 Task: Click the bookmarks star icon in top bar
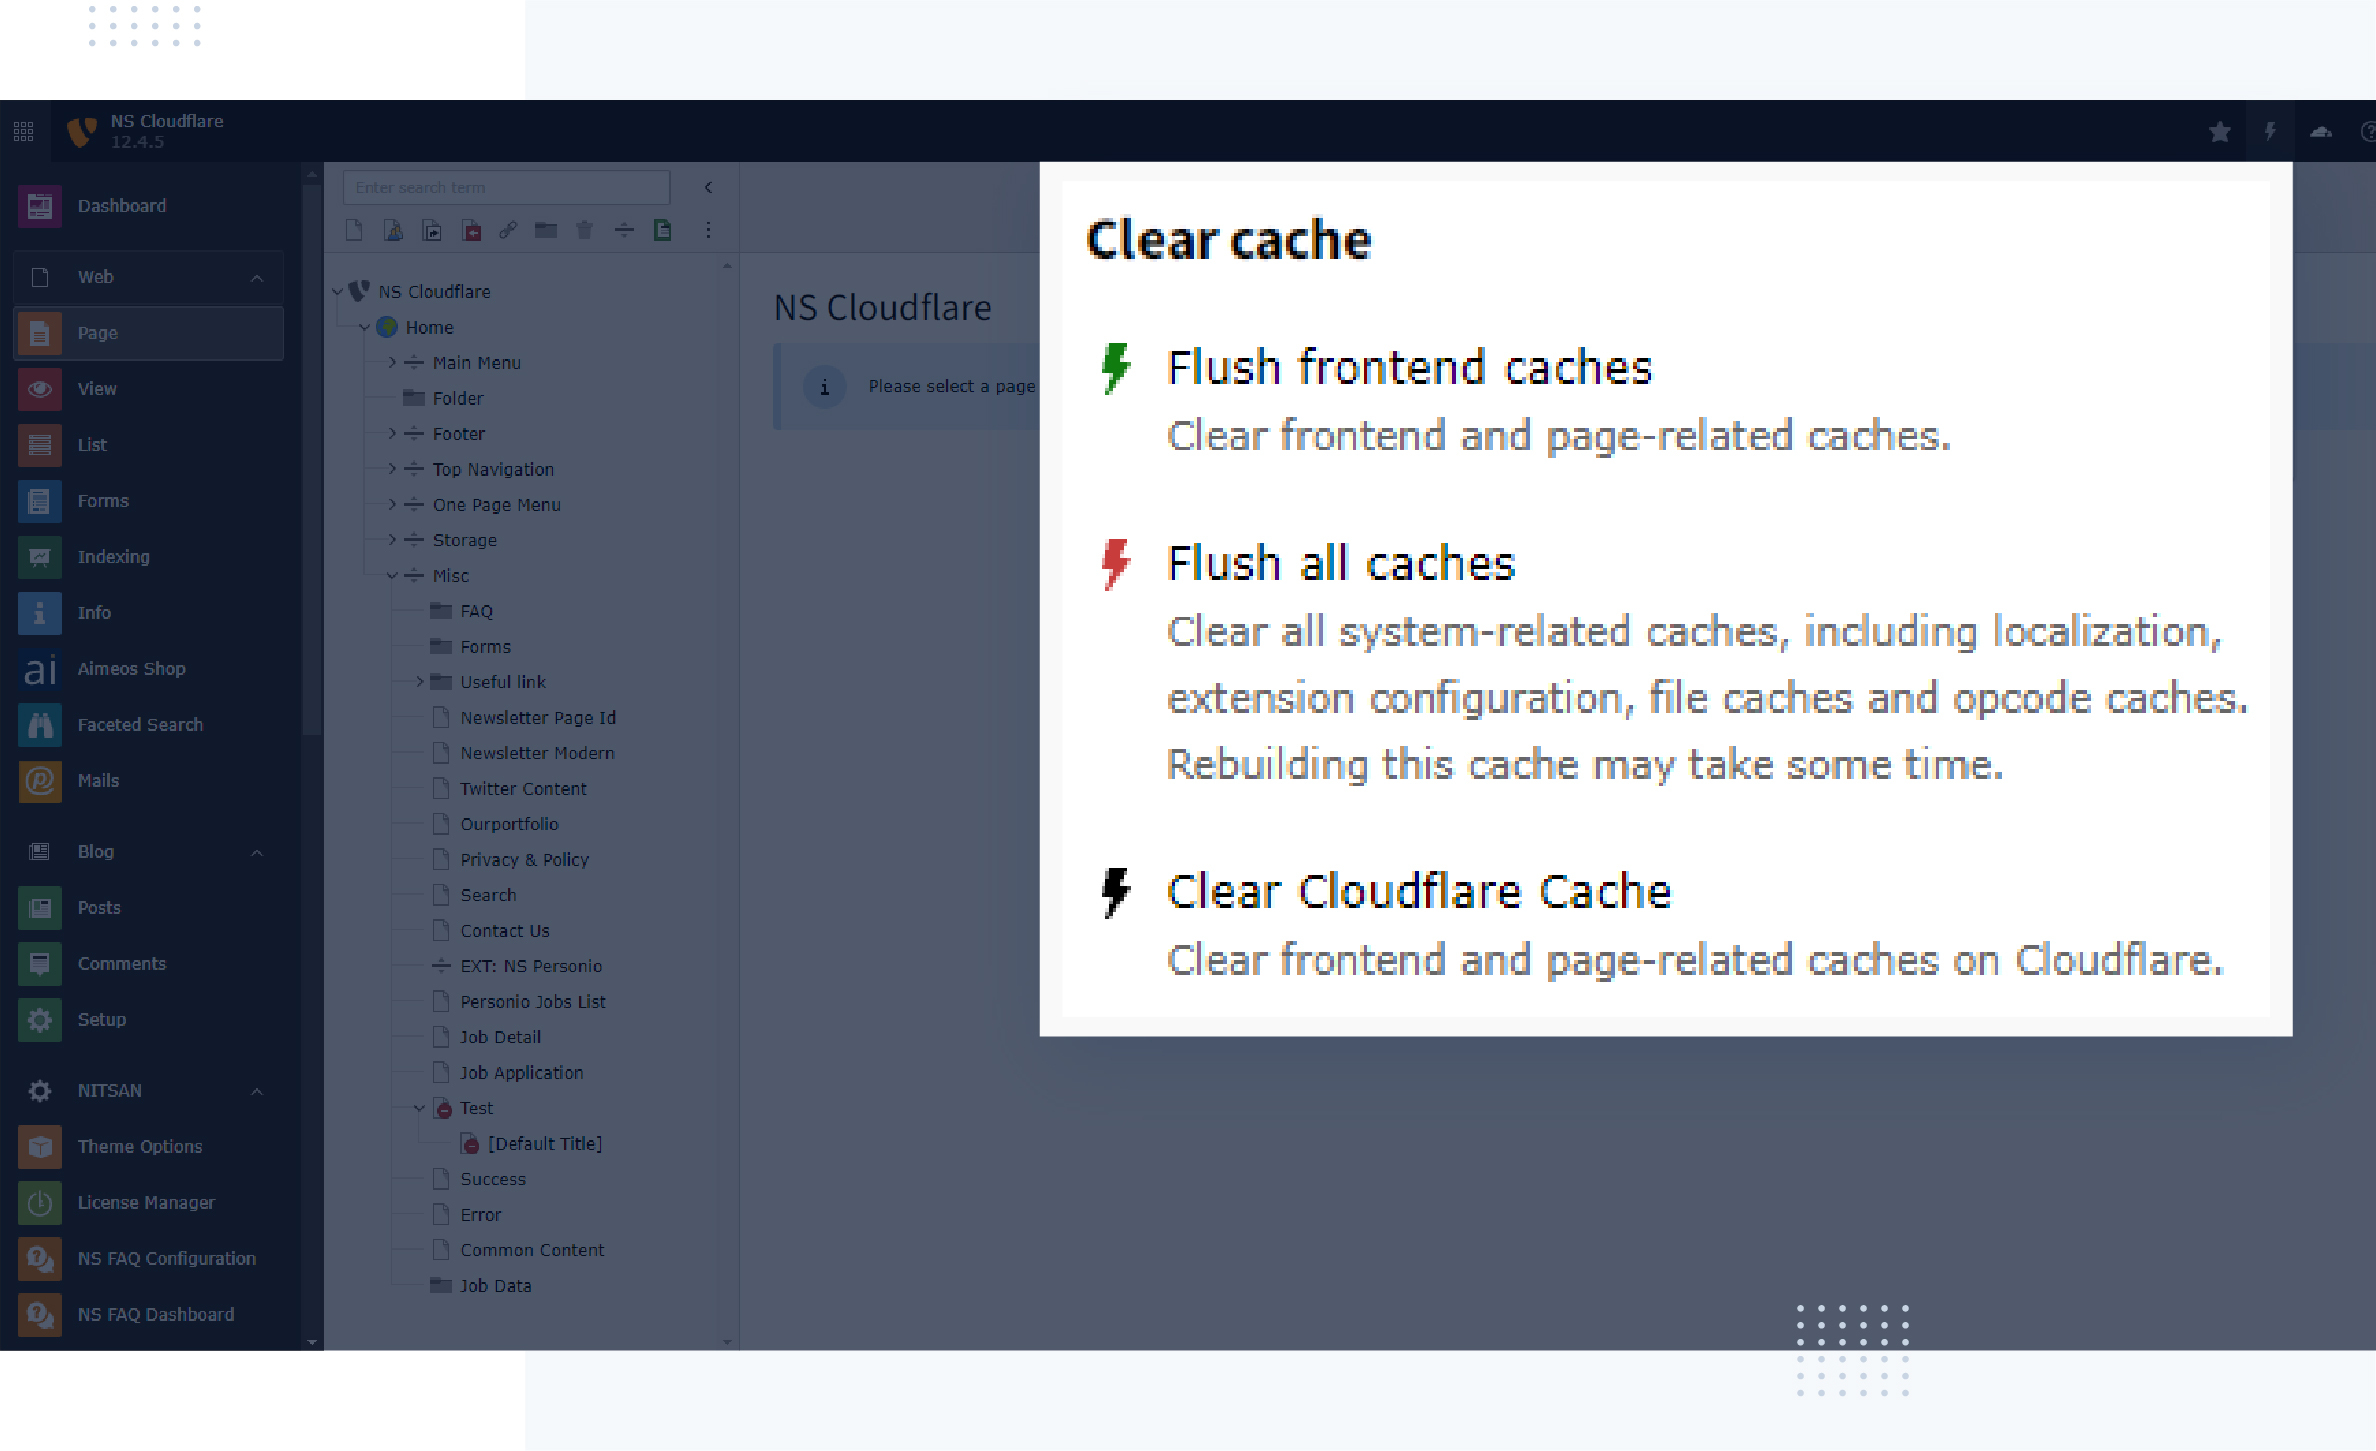click(2219, 132)
